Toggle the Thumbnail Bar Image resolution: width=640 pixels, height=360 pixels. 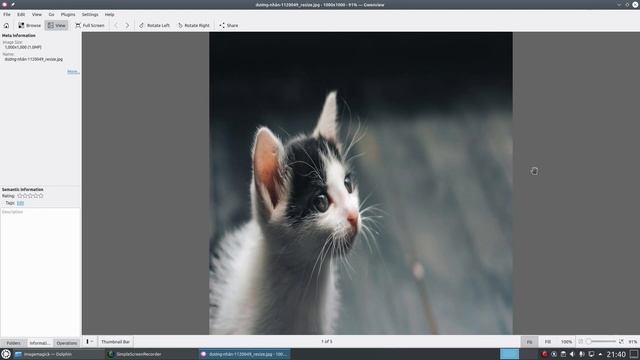pyautogui.click(x=116, y=342)
